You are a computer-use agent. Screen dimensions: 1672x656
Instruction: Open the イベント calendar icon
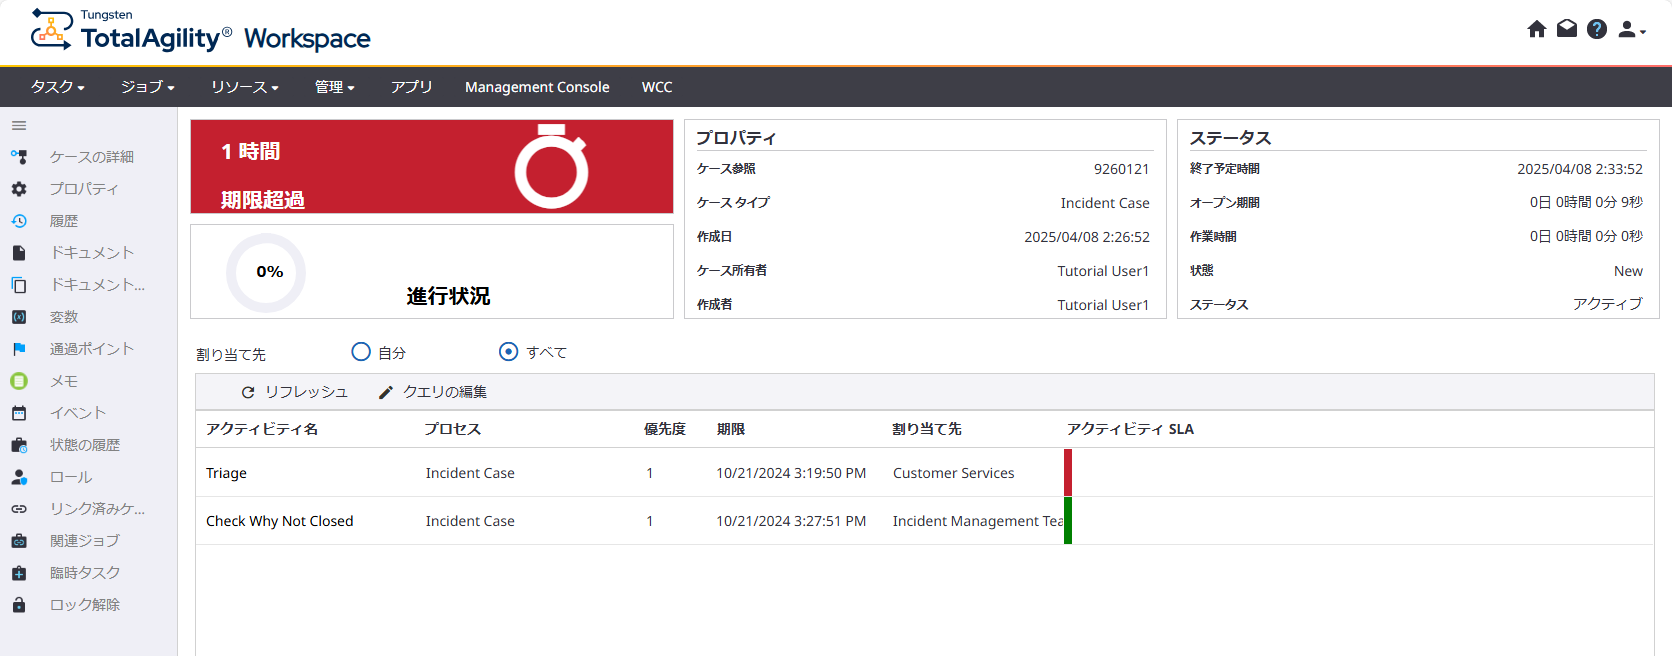pos(19,413)
